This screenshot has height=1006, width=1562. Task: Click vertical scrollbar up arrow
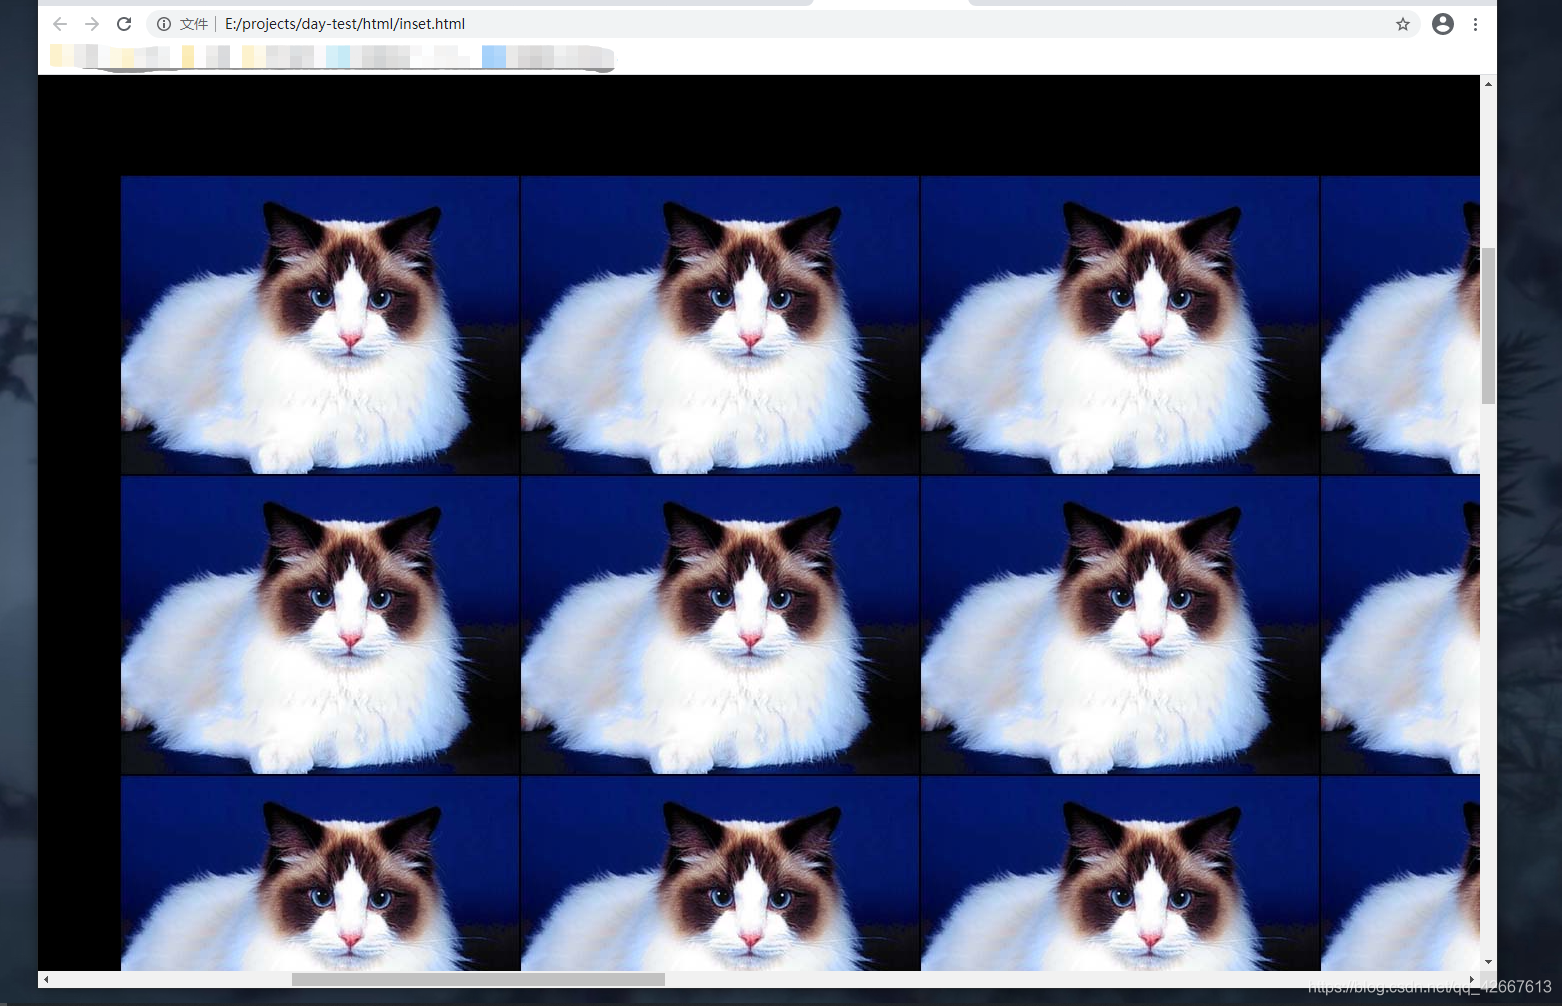[1489, 84]
